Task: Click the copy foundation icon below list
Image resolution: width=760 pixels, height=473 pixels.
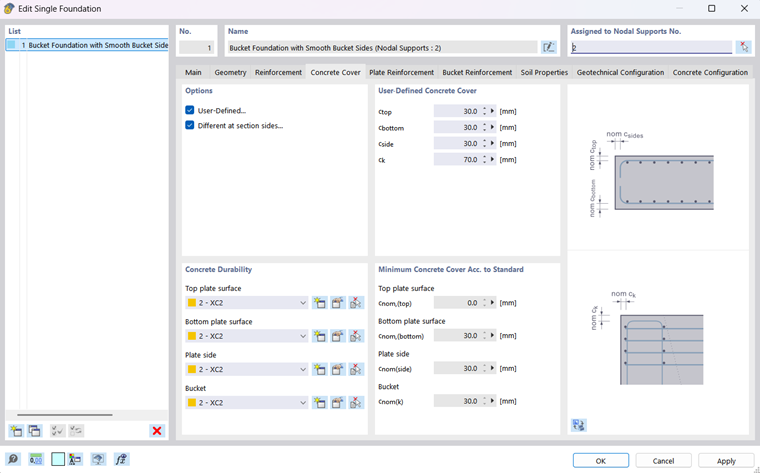Action: 34,430
